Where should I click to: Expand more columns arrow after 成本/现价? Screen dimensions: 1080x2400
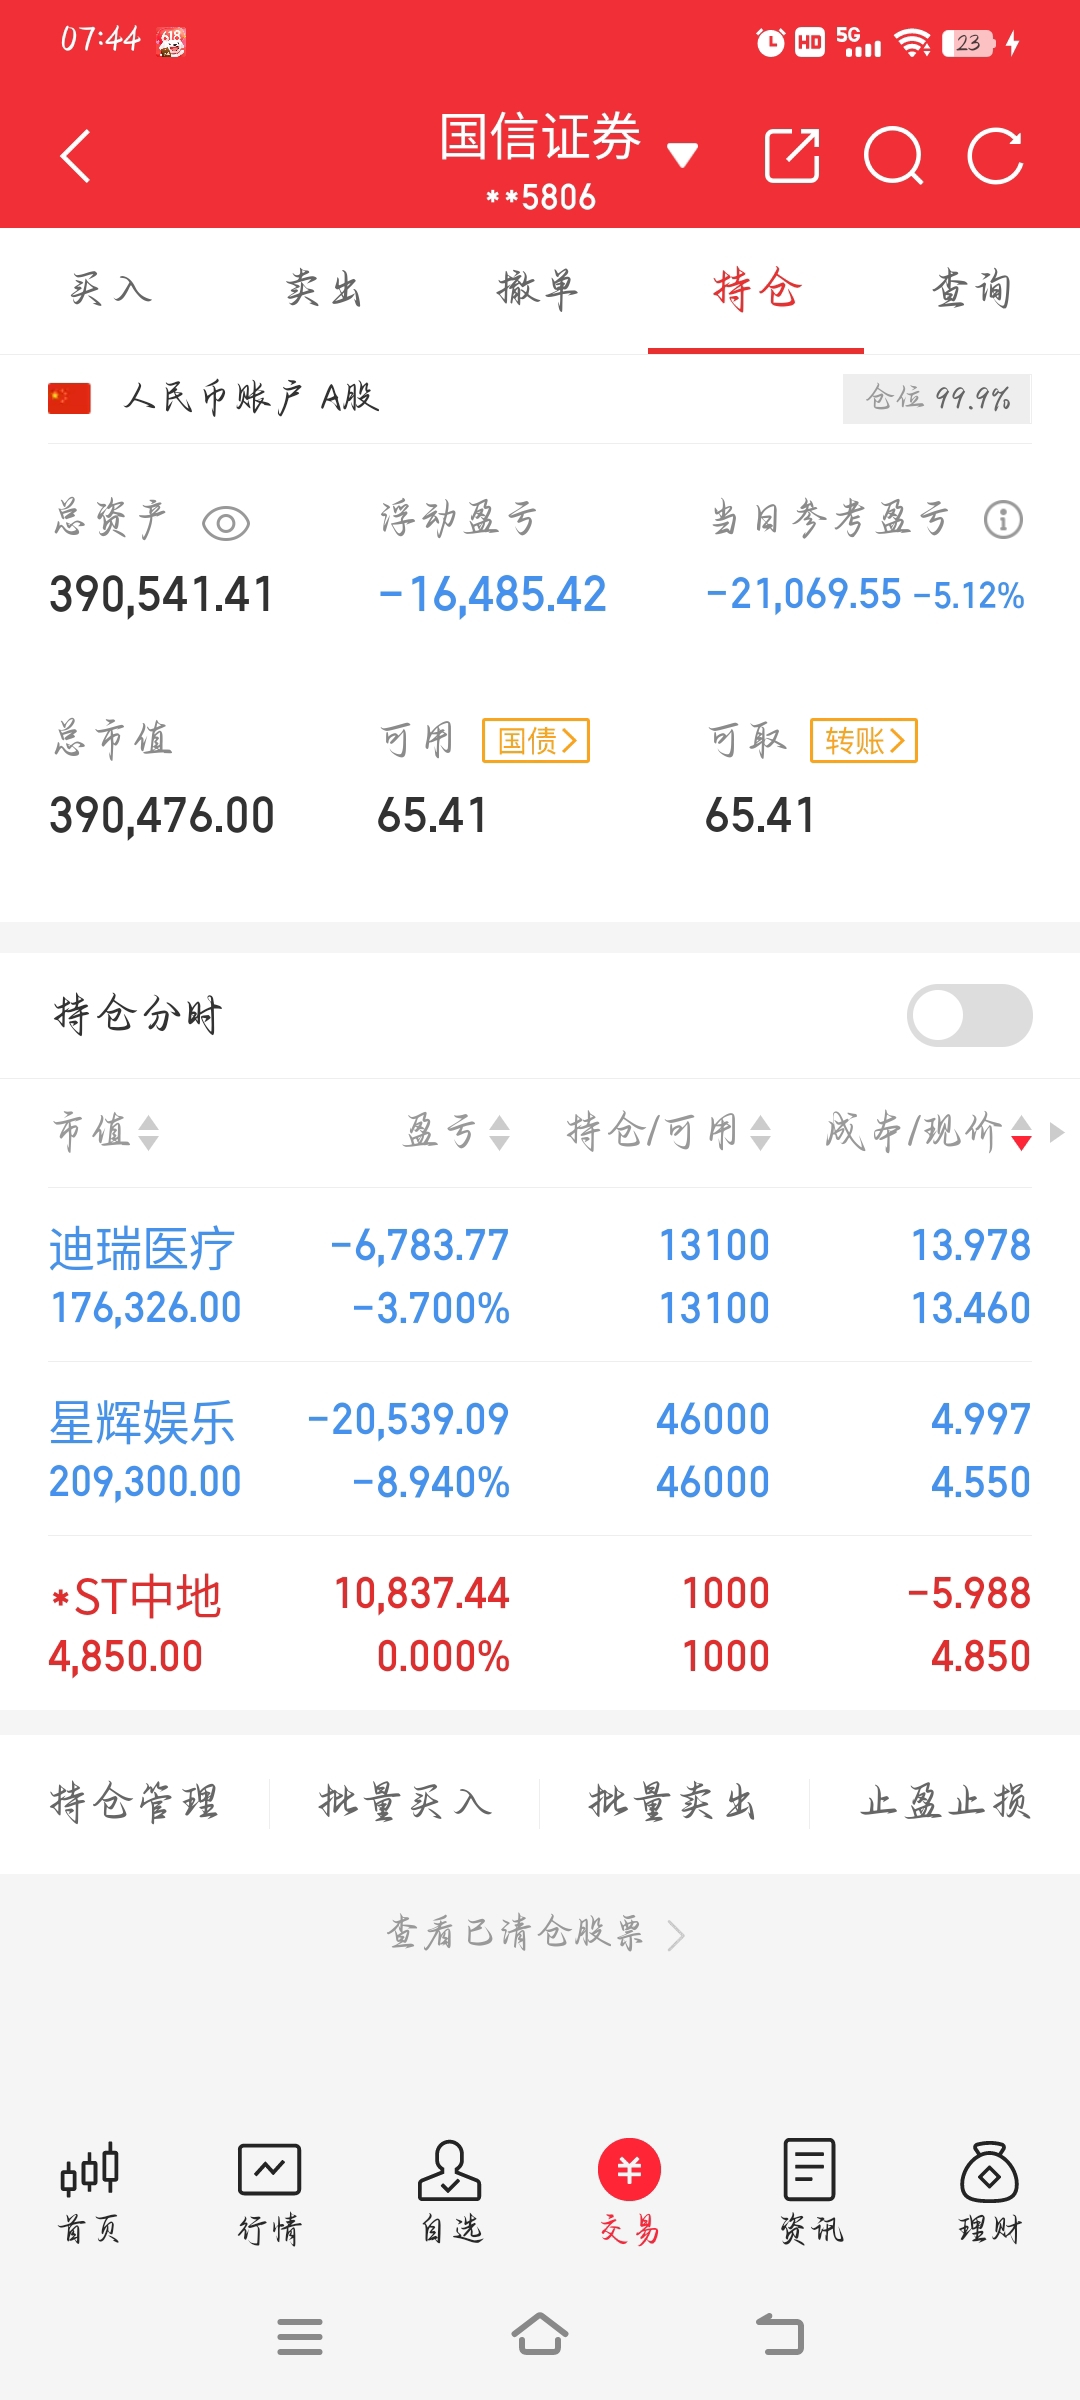pyautogui.click(x=1057, y=1132)
